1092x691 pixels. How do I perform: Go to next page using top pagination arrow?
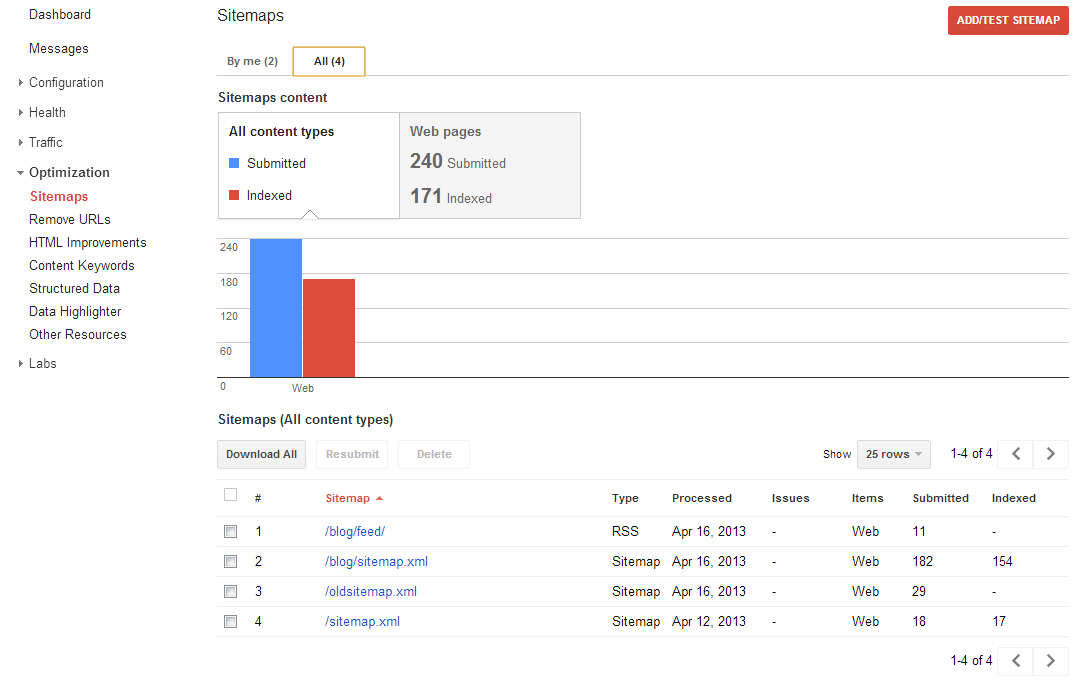point(1051,454)
